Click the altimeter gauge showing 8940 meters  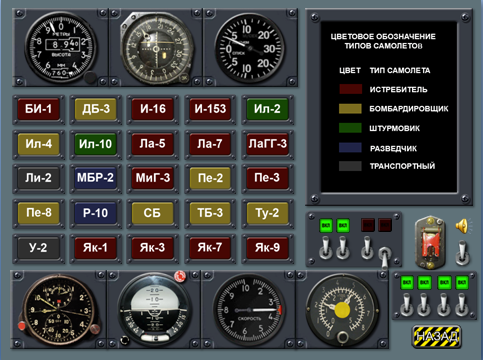coord(61,48)
